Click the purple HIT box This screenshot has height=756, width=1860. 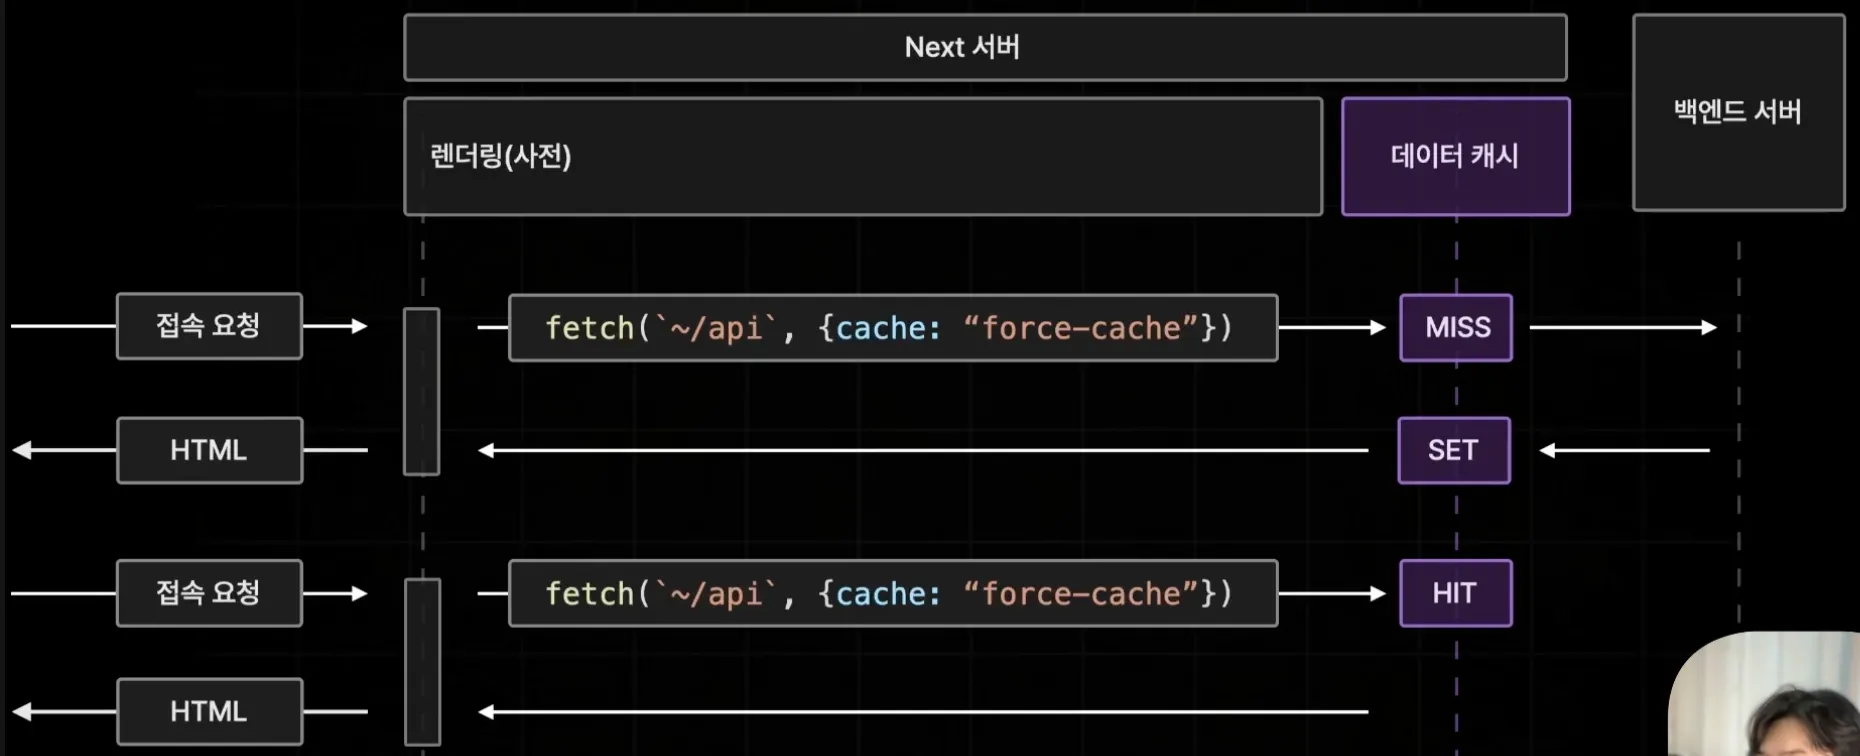click(1455, 594)
